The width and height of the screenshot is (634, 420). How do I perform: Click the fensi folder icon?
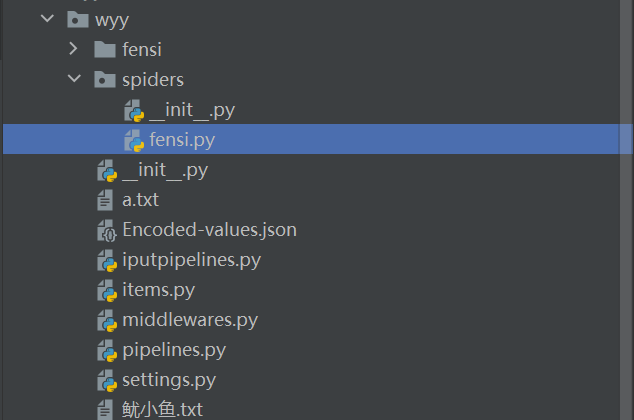point(104,49)
